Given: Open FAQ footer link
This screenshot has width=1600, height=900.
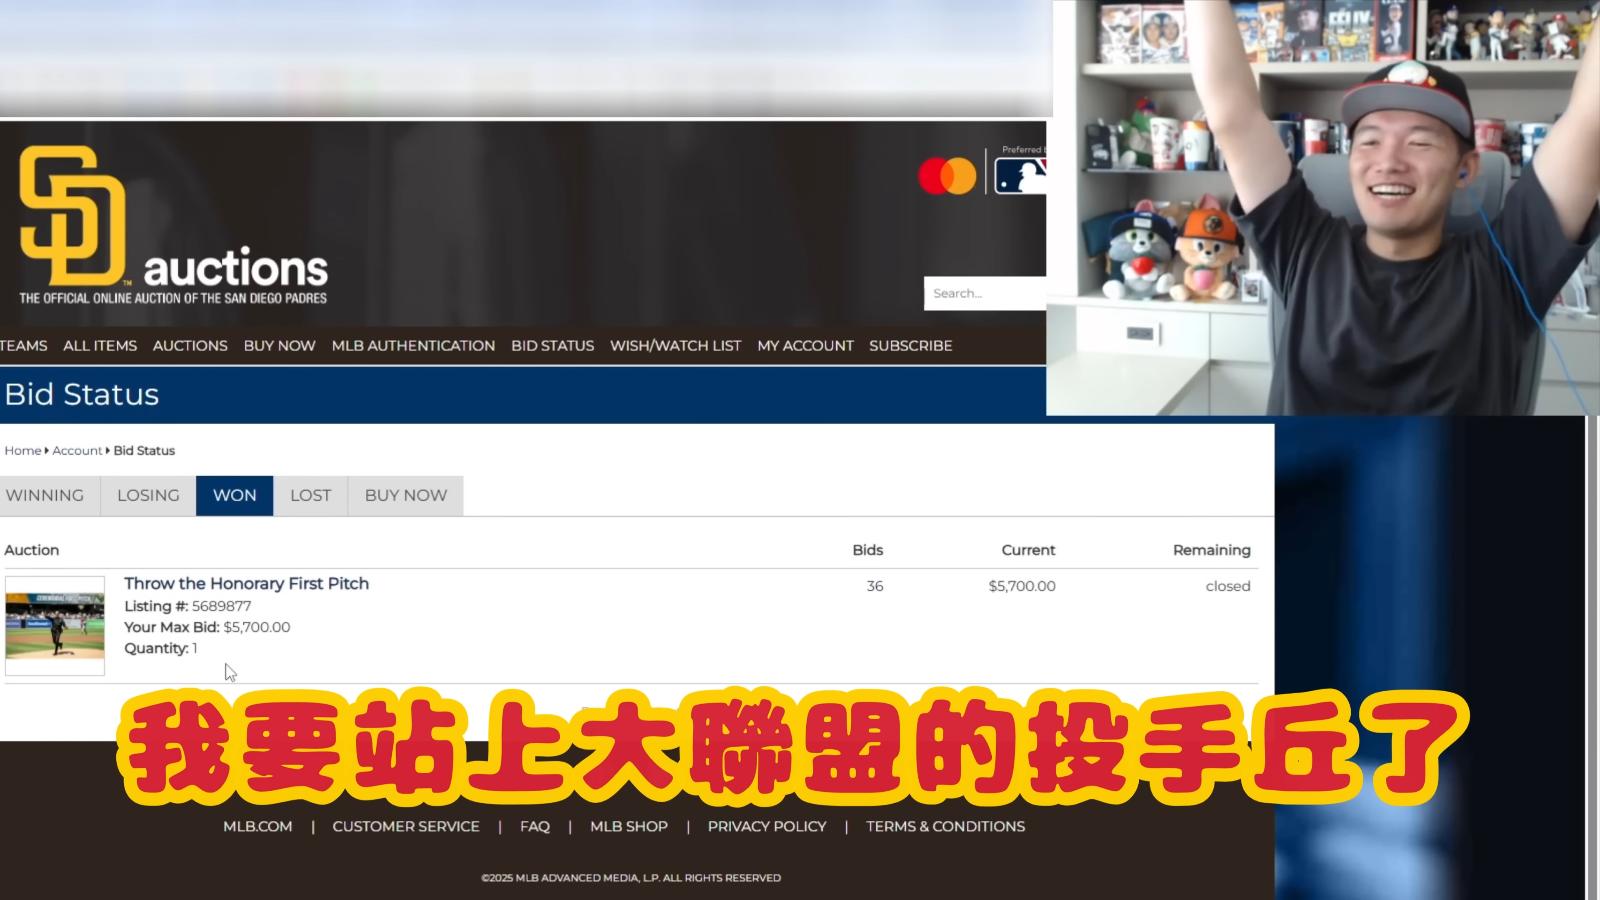Looking at the screenshot, I should click(x=535, y=826).
